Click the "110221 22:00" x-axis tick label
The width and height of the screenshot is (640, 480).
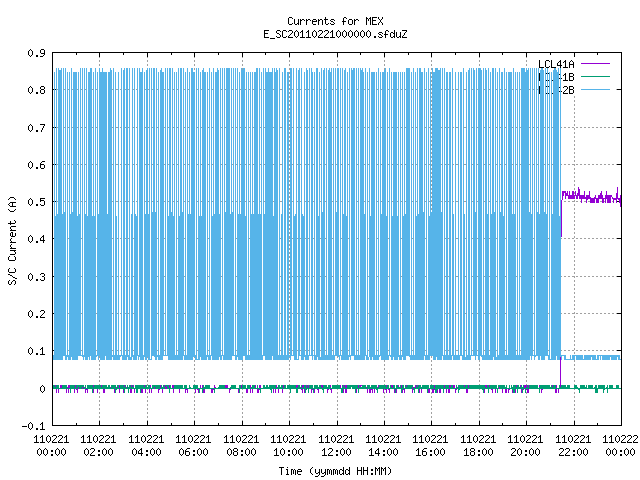click(573, 446)
